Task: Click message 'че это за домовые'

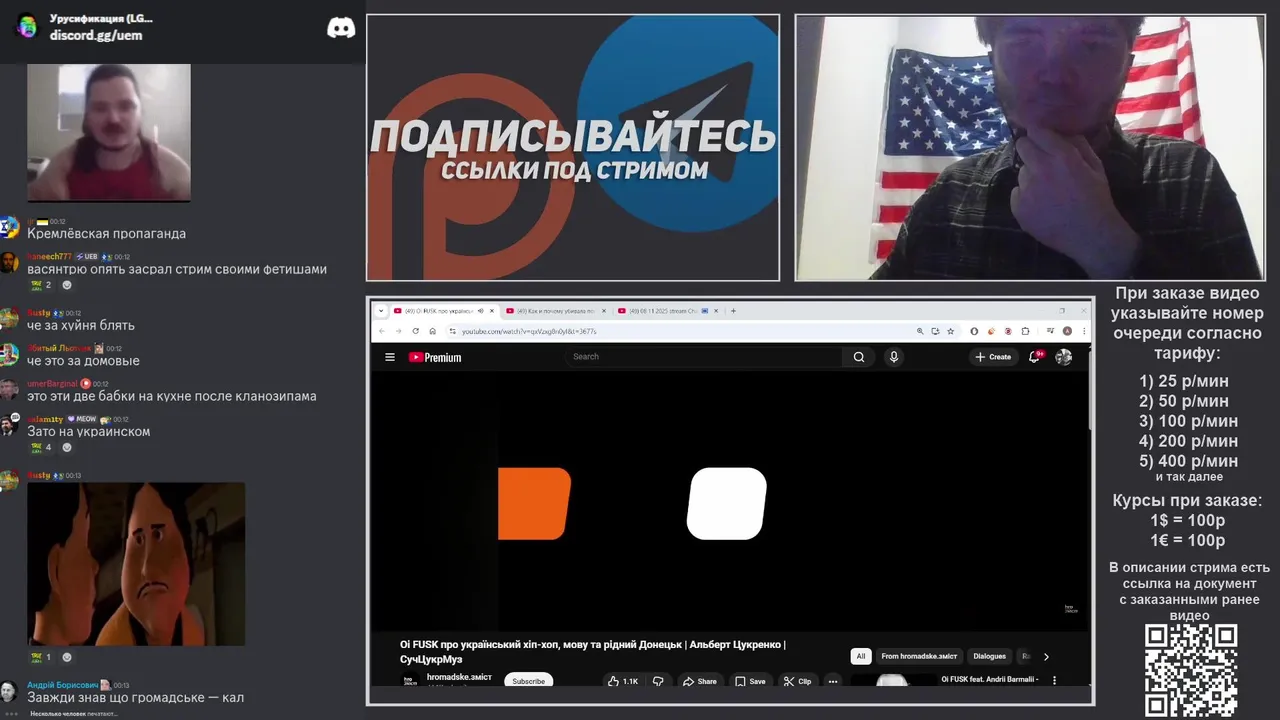Action: point(83,361)
